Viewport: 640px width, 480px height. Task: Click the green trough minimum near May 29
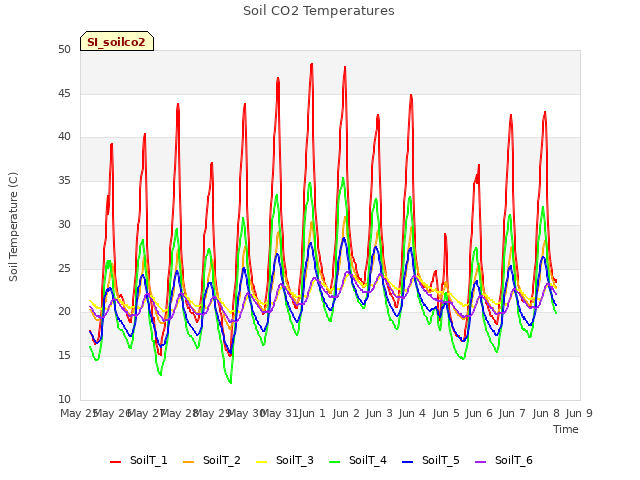point(231,382)
